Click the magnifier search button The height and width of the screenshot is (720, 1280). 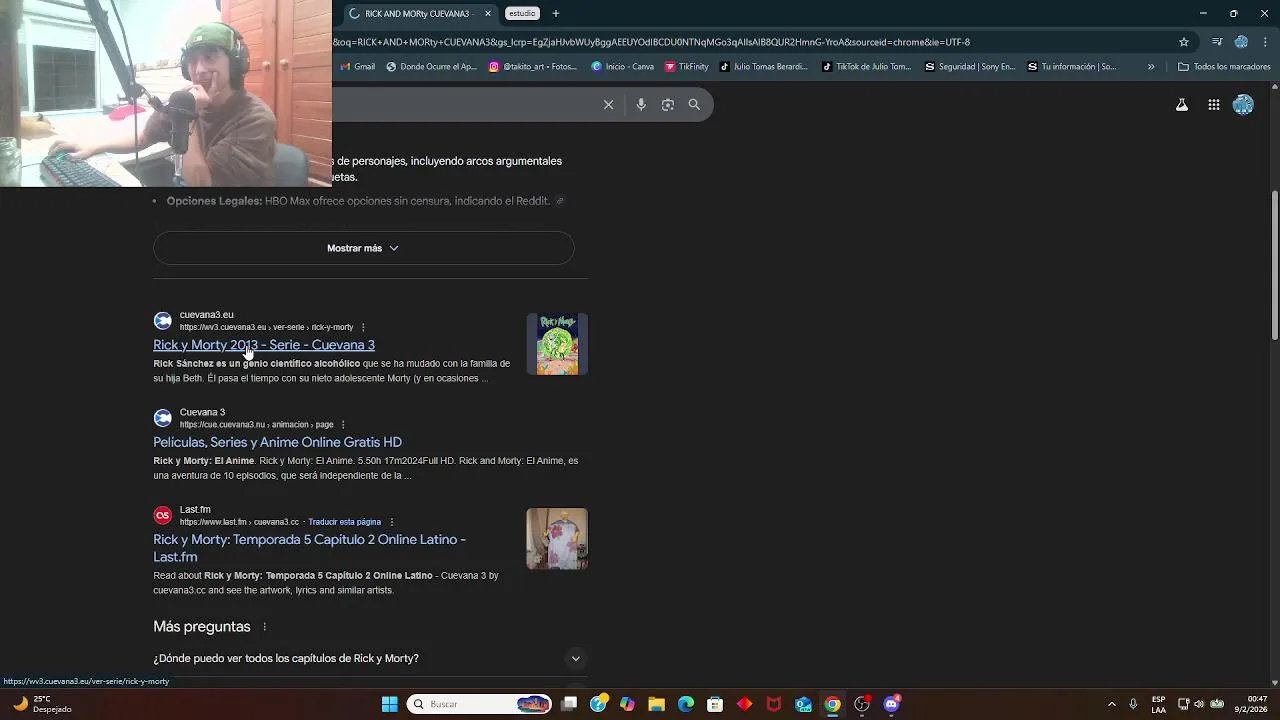point(694,104)
